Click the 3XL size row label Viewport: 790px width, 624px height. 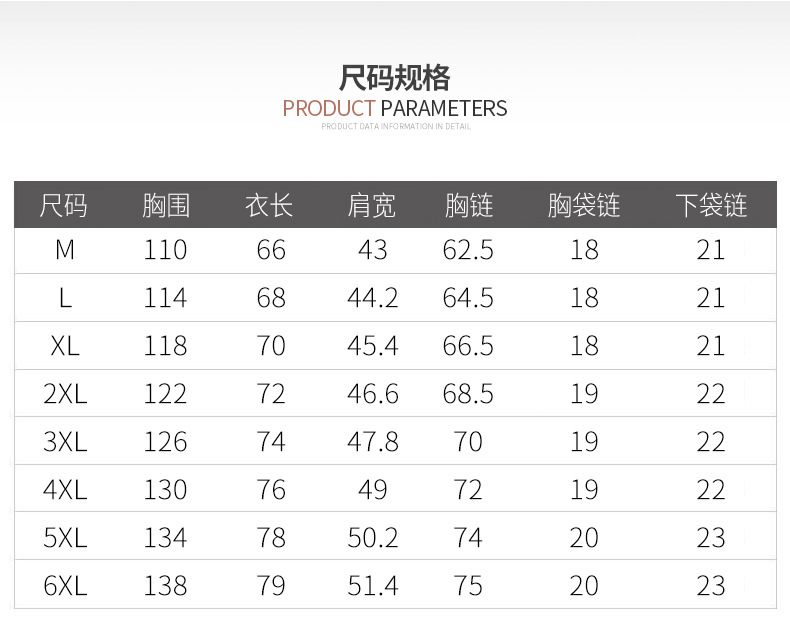(64, 442)
